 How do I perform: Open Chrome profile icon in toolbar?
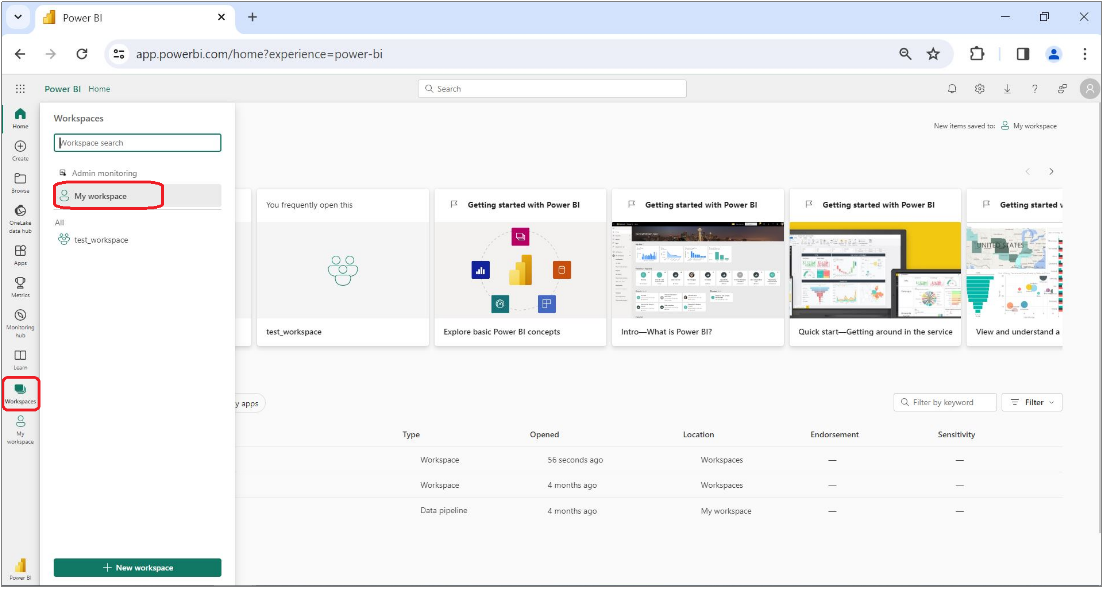[x=1054, y=54]
